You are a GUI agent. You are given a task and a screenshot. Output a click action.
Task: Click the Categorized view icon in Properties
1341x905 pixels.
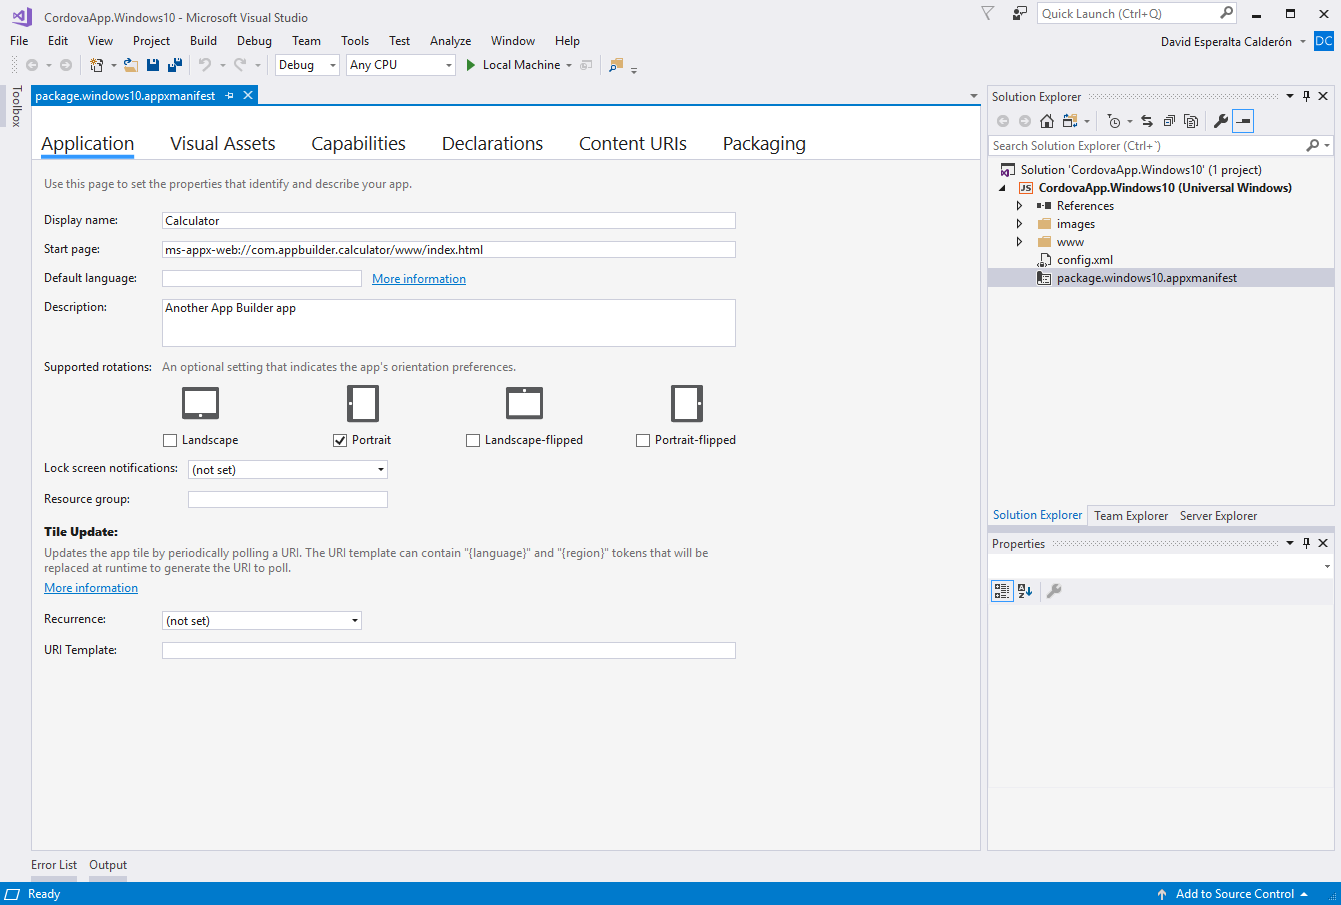1002,591
